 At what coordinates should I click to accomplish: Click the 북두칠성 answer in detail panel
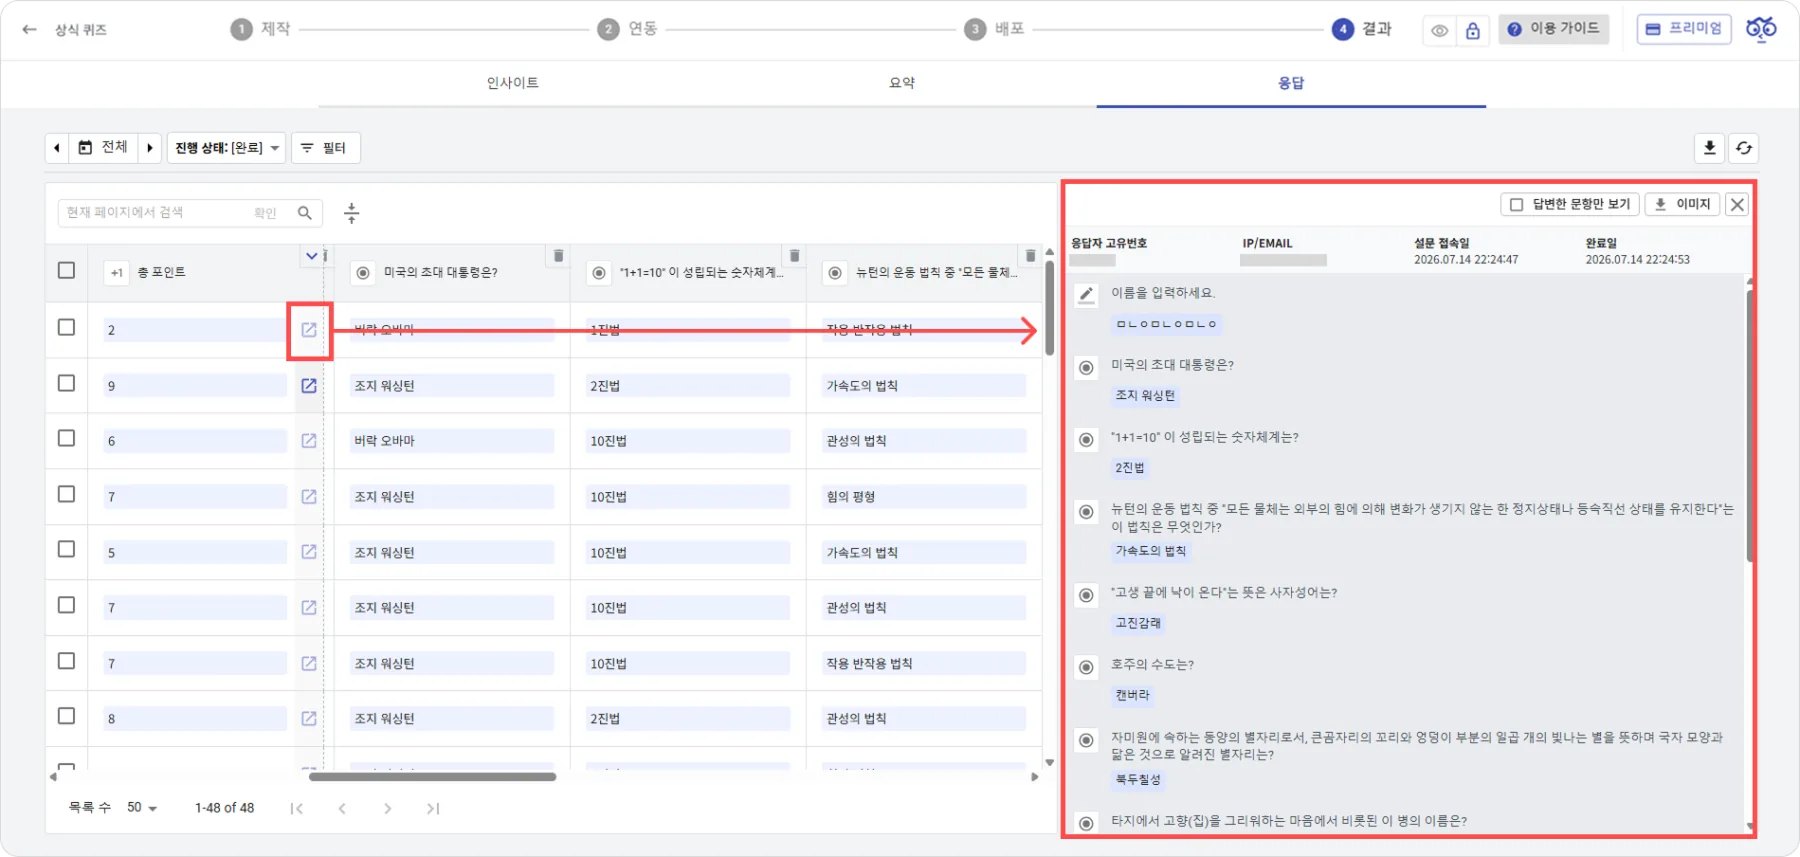pos(1138,779)
